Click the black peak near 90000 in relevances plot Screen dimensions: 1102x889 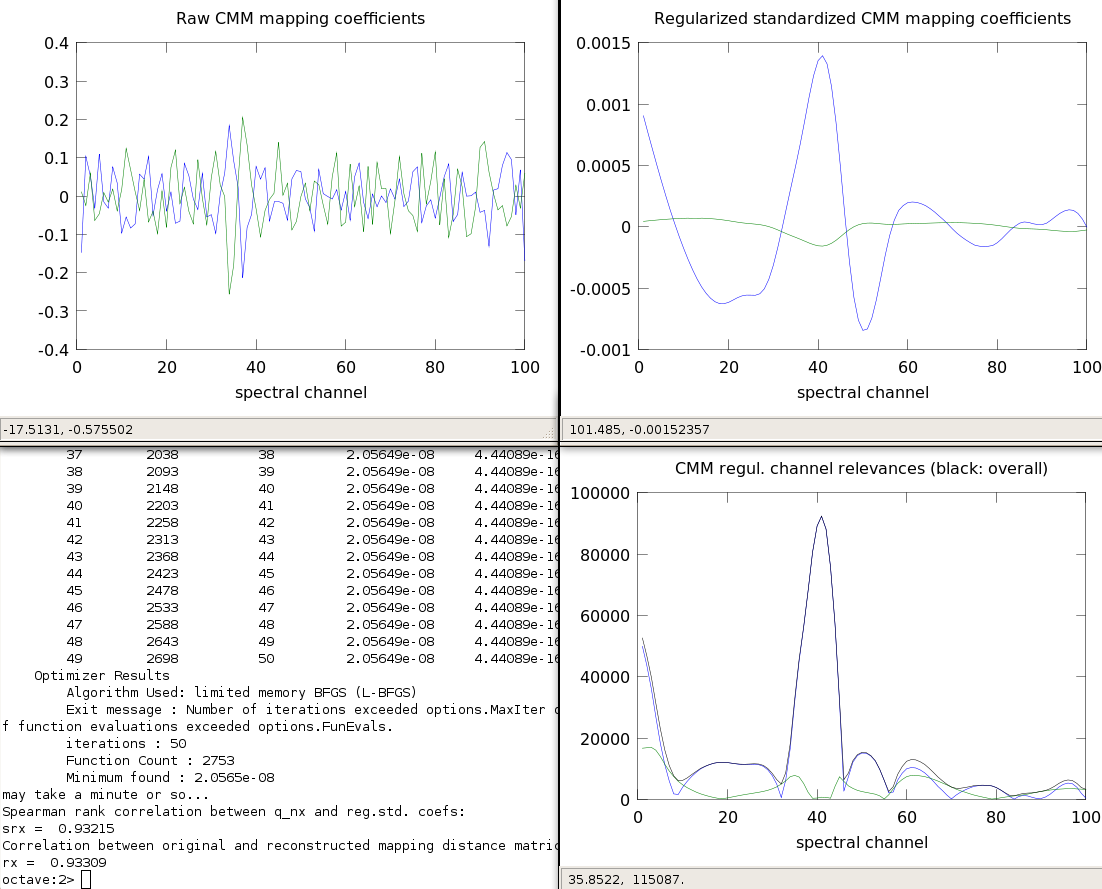point(821,518)
